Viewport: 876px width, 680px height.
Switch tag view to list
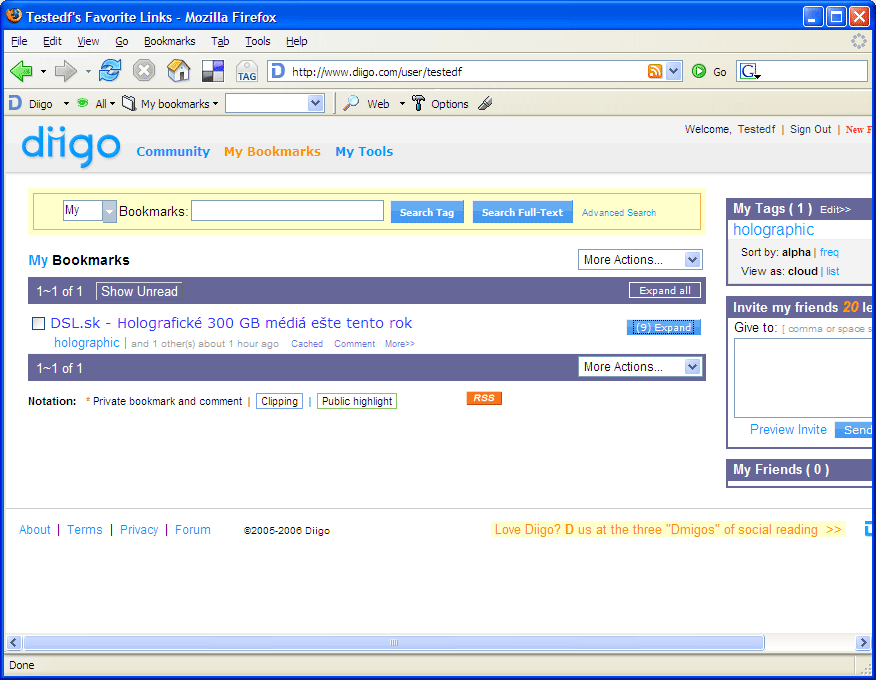pyautogui.click(x=832, y=271)
